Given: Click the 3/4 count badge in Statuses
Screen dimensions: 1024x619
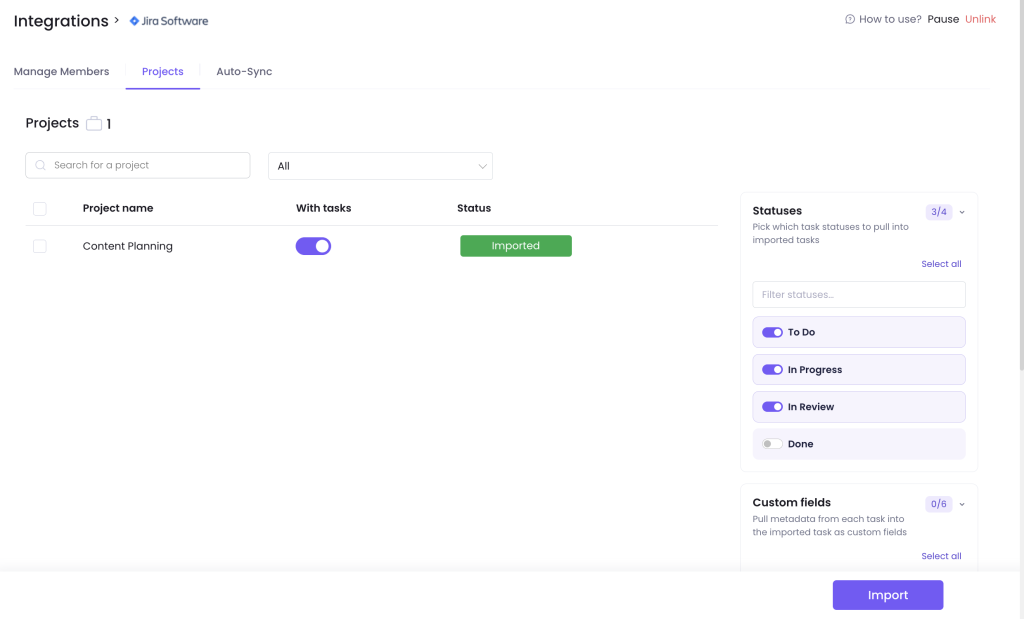Looking at the screenshot, I should click(938, 212).
